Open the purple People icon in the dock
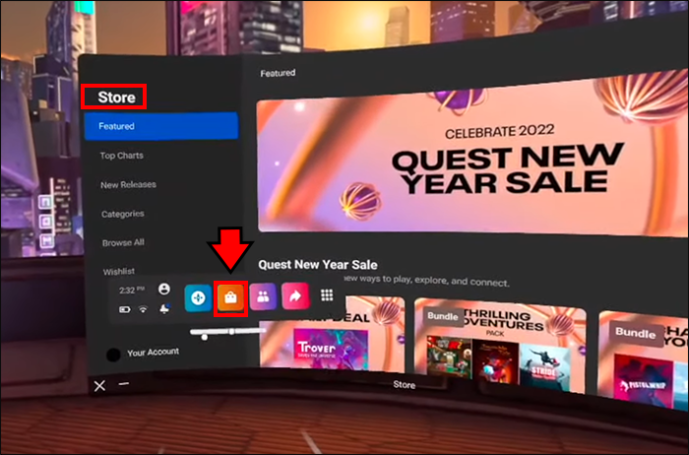This screenshot has width=689, height=455. click(x=263, y=297)
